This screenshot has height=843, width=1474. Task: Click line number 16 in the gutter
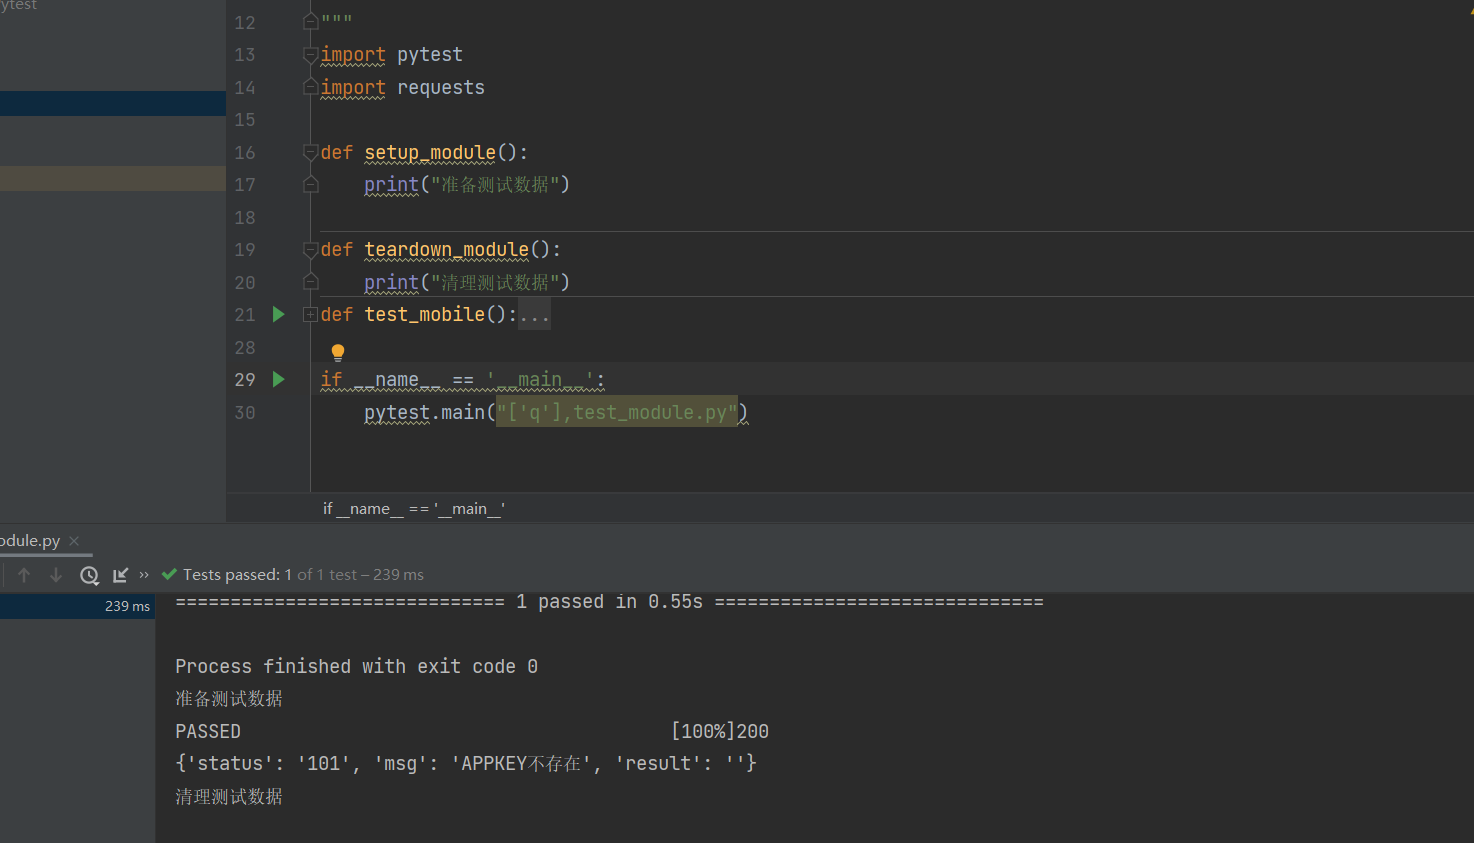point(245,152)
